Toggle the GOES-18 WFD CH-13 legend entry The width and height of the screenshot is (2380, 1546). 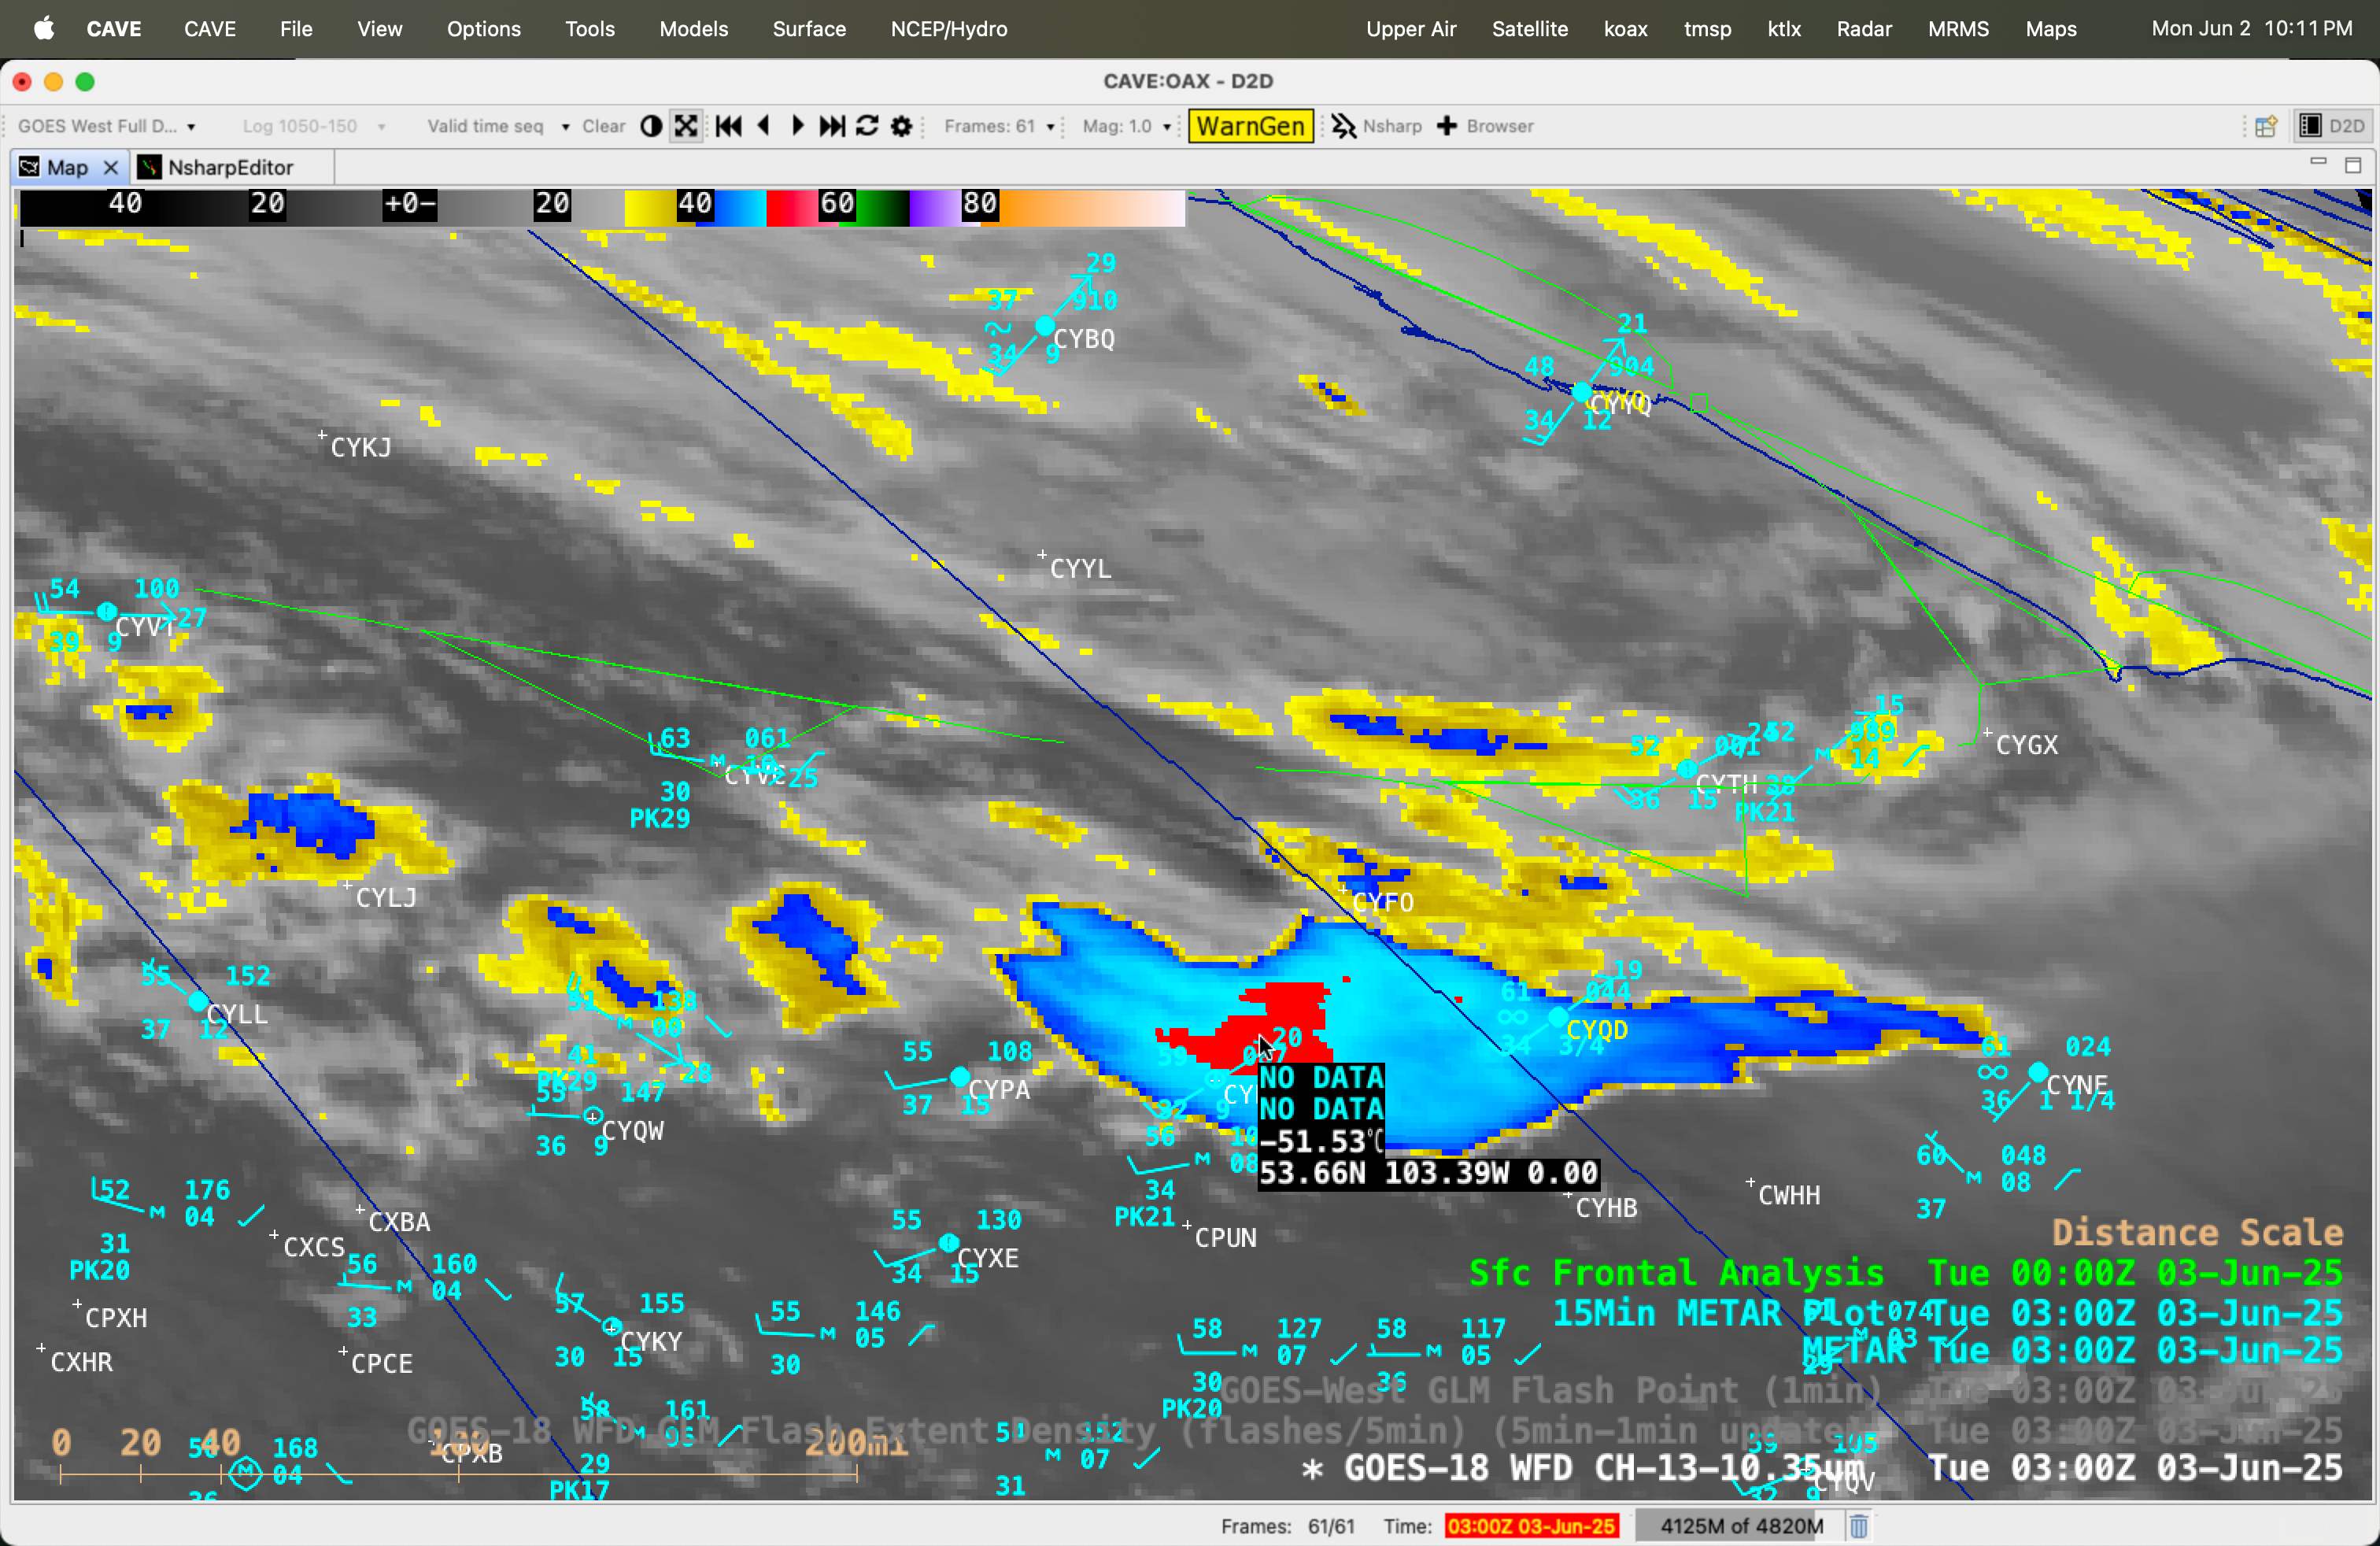coord(1822,1468)
